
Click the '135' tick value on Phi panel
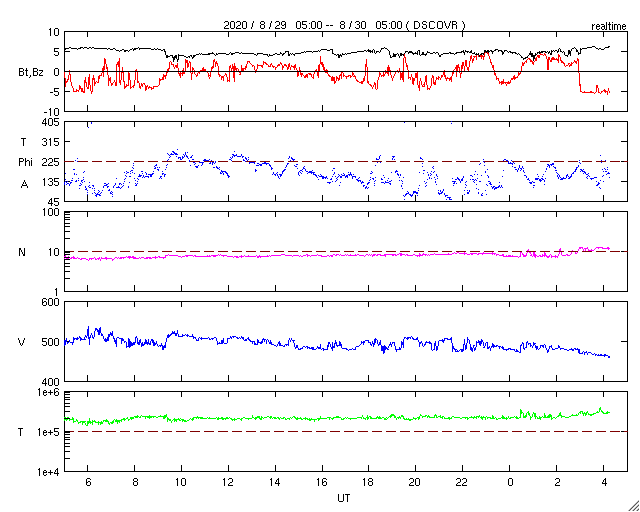coord(51,182)
